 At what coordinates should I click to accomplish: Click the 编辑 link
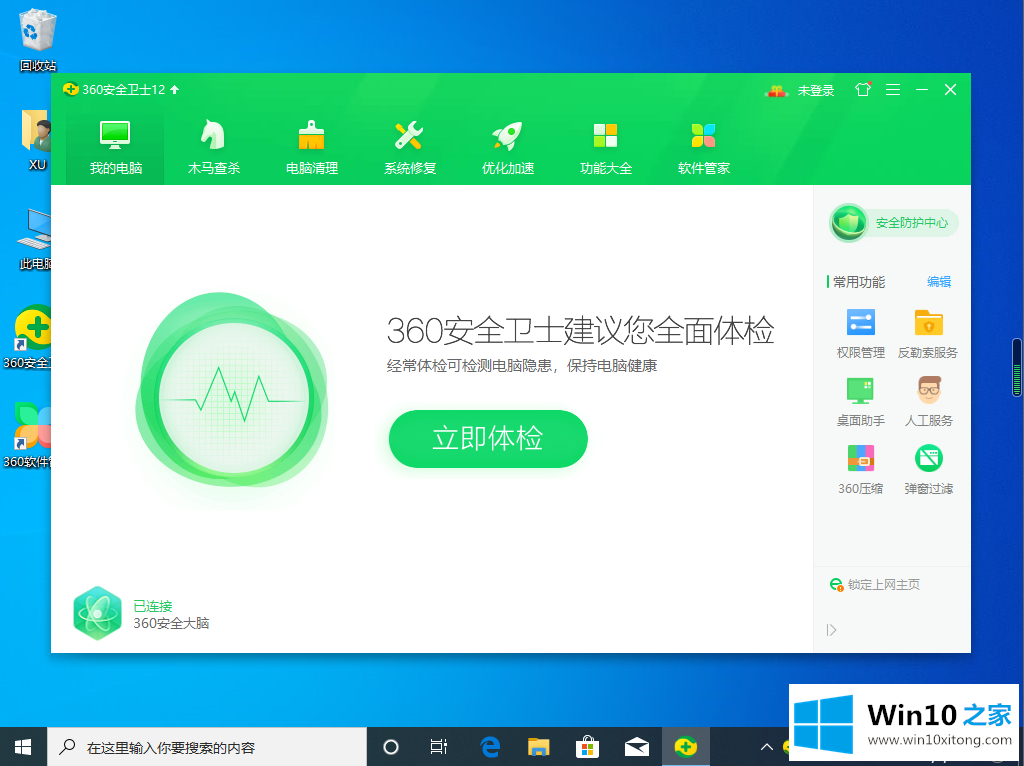point(938,281)
